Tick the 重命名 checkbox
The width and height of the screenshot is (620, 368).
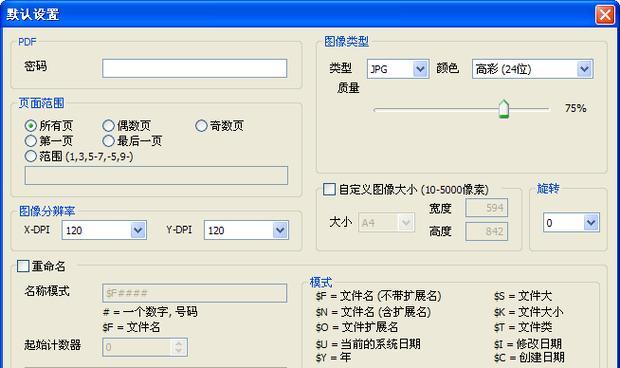[23, 266]
